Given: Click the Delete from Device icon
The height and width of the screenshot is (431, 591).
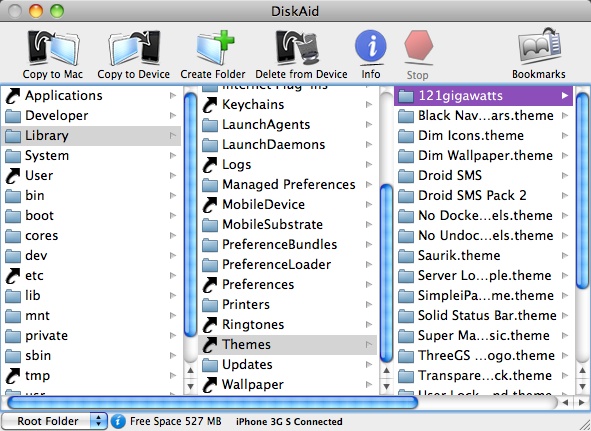Looking at the screenshot, I should click(x=299, y=48).
